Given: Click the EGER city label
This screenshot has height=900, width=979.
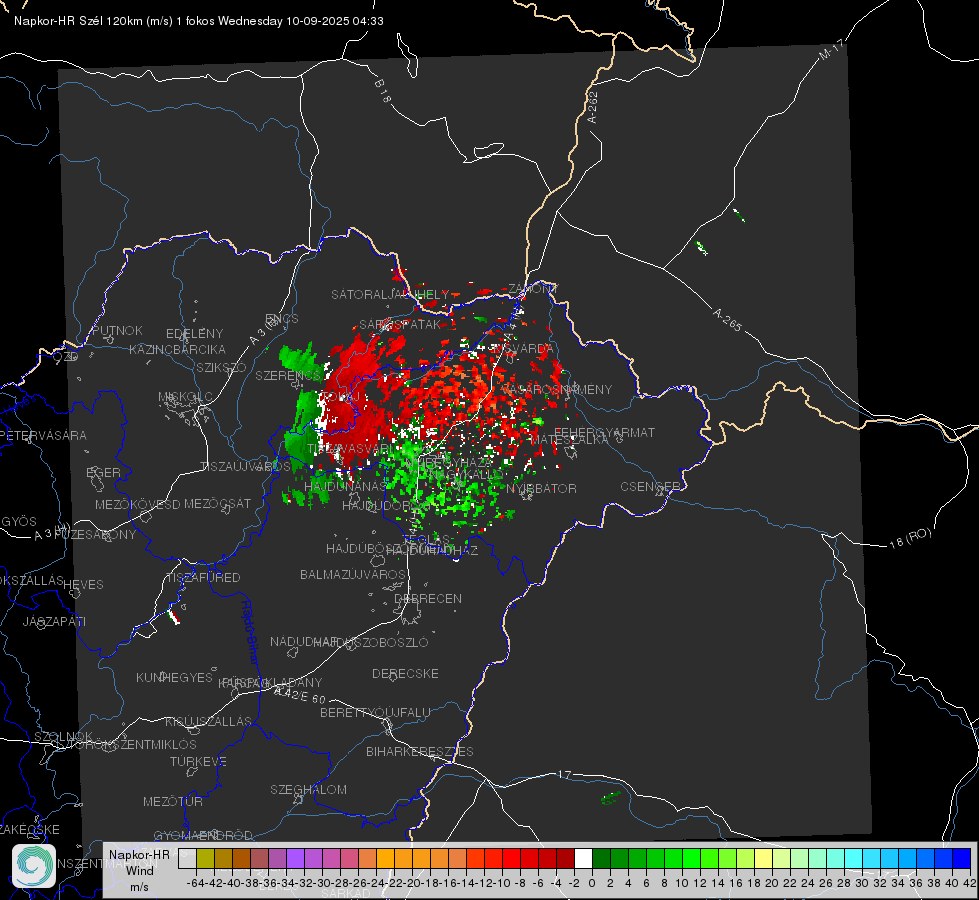Looking at the screenshot, I should 103,473.
